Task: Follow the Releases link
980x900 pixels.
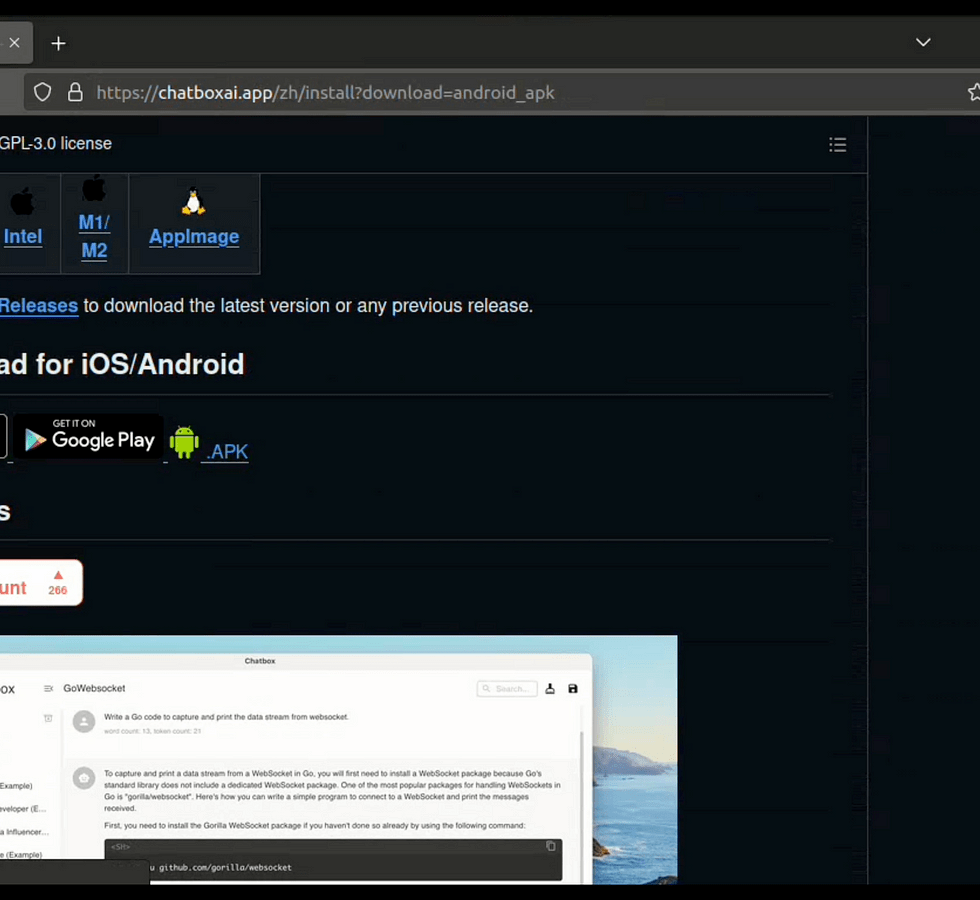Action: click(39, 306)
